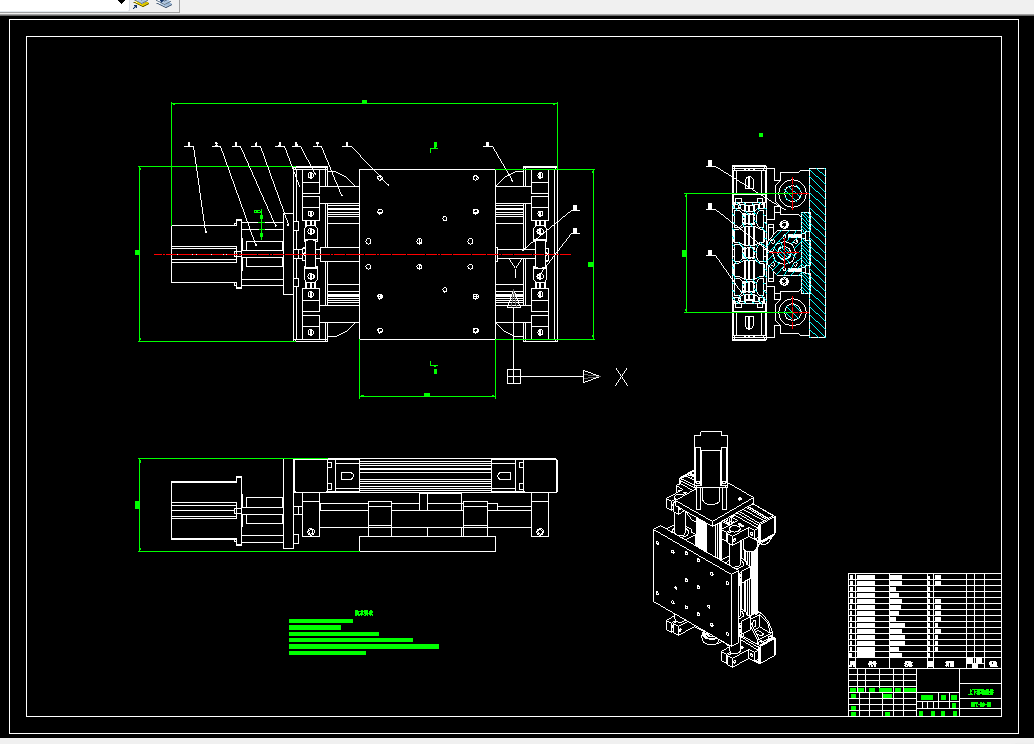Viewport: 1034px width, 744px height.
Task: Click the UCS origin square icon
Action: [x=514, y=377]
